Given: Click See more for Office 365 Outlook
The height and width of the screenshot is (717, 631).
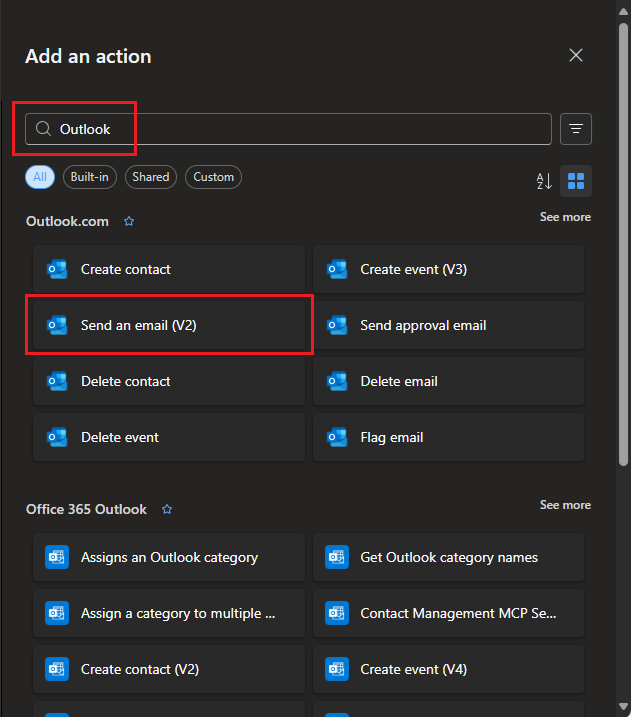Looking at the screenshot, I should coord(565,505).
